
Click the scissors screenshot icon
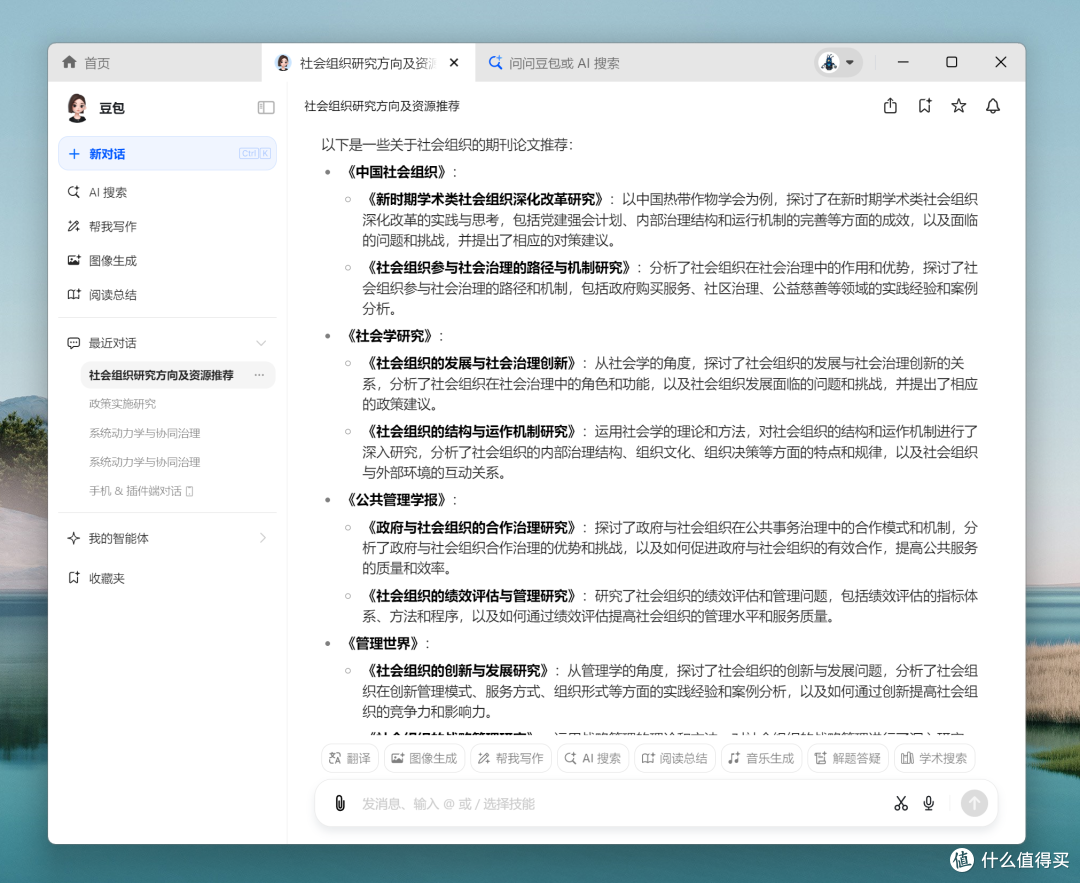tap(901, 804)
